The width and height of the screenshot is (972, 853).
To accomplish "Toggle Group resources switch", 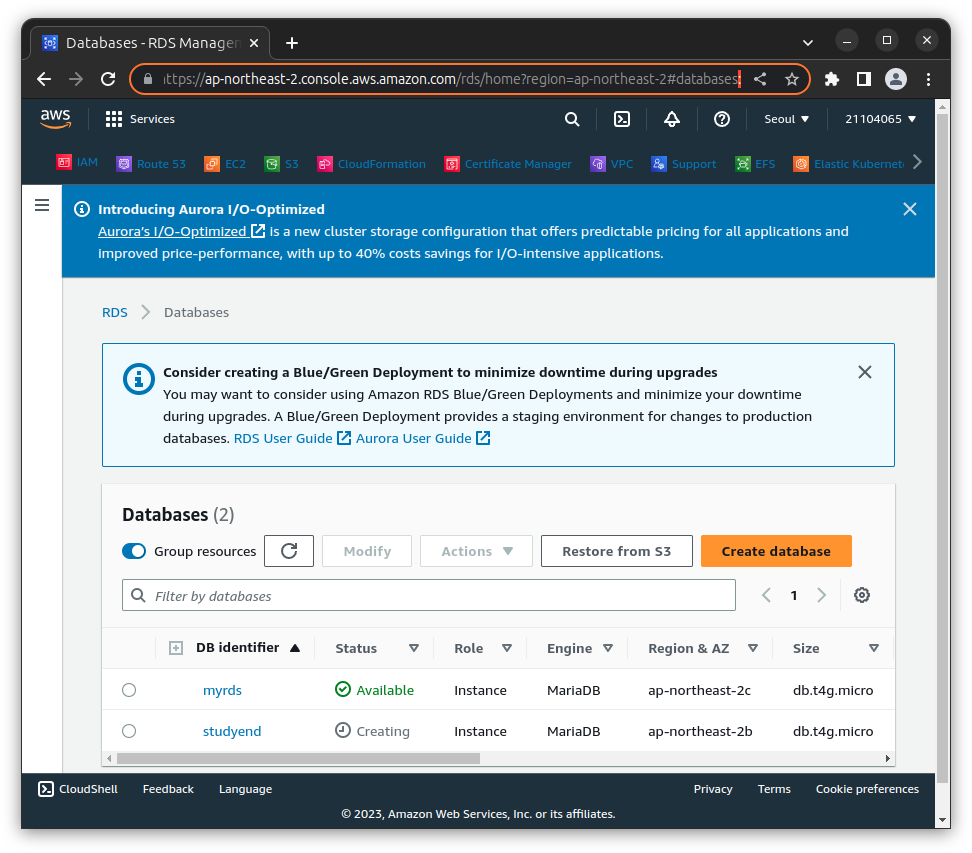I will pyautogui.click(x=134, y=551).
